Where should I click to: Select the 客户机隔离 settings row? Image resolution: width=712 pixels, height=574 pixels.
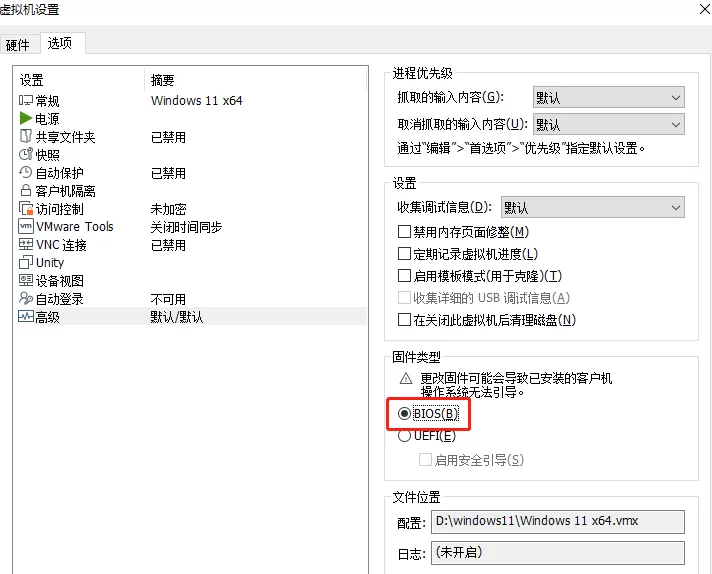(x=191, y=191)
